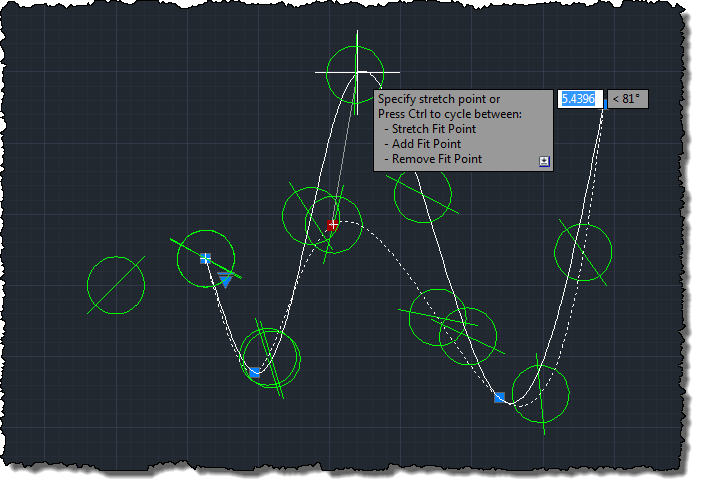
Task: Click the center of the white crosshair cursor
Action: [357, 72]
